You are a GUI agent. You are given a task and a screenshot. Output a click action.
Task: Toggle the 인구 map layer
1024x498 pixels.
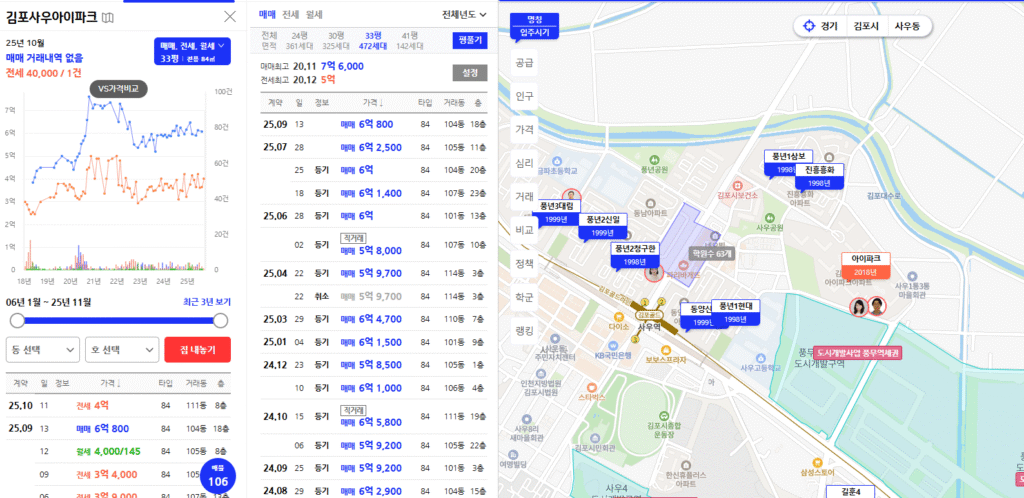(524, 96)
